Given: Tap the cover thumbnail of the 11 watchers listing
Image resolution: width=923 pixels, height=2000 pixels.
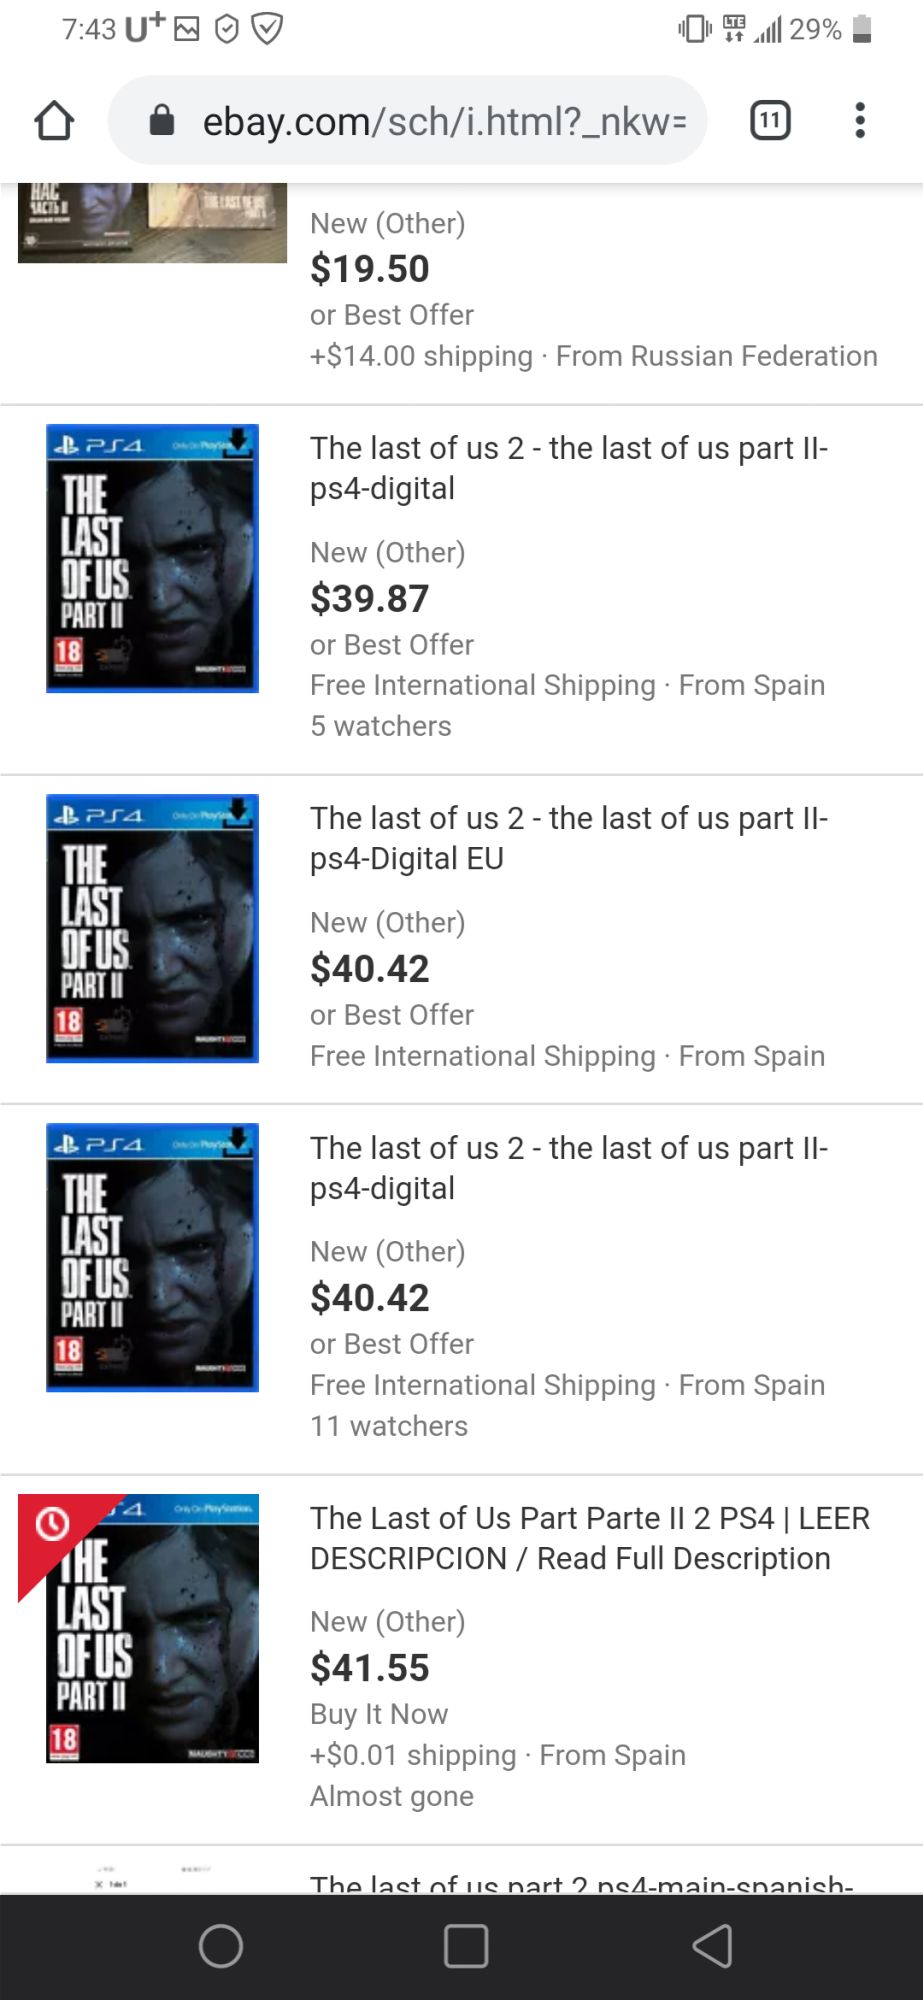Looking at the screenshot, I should [152, 1257].
